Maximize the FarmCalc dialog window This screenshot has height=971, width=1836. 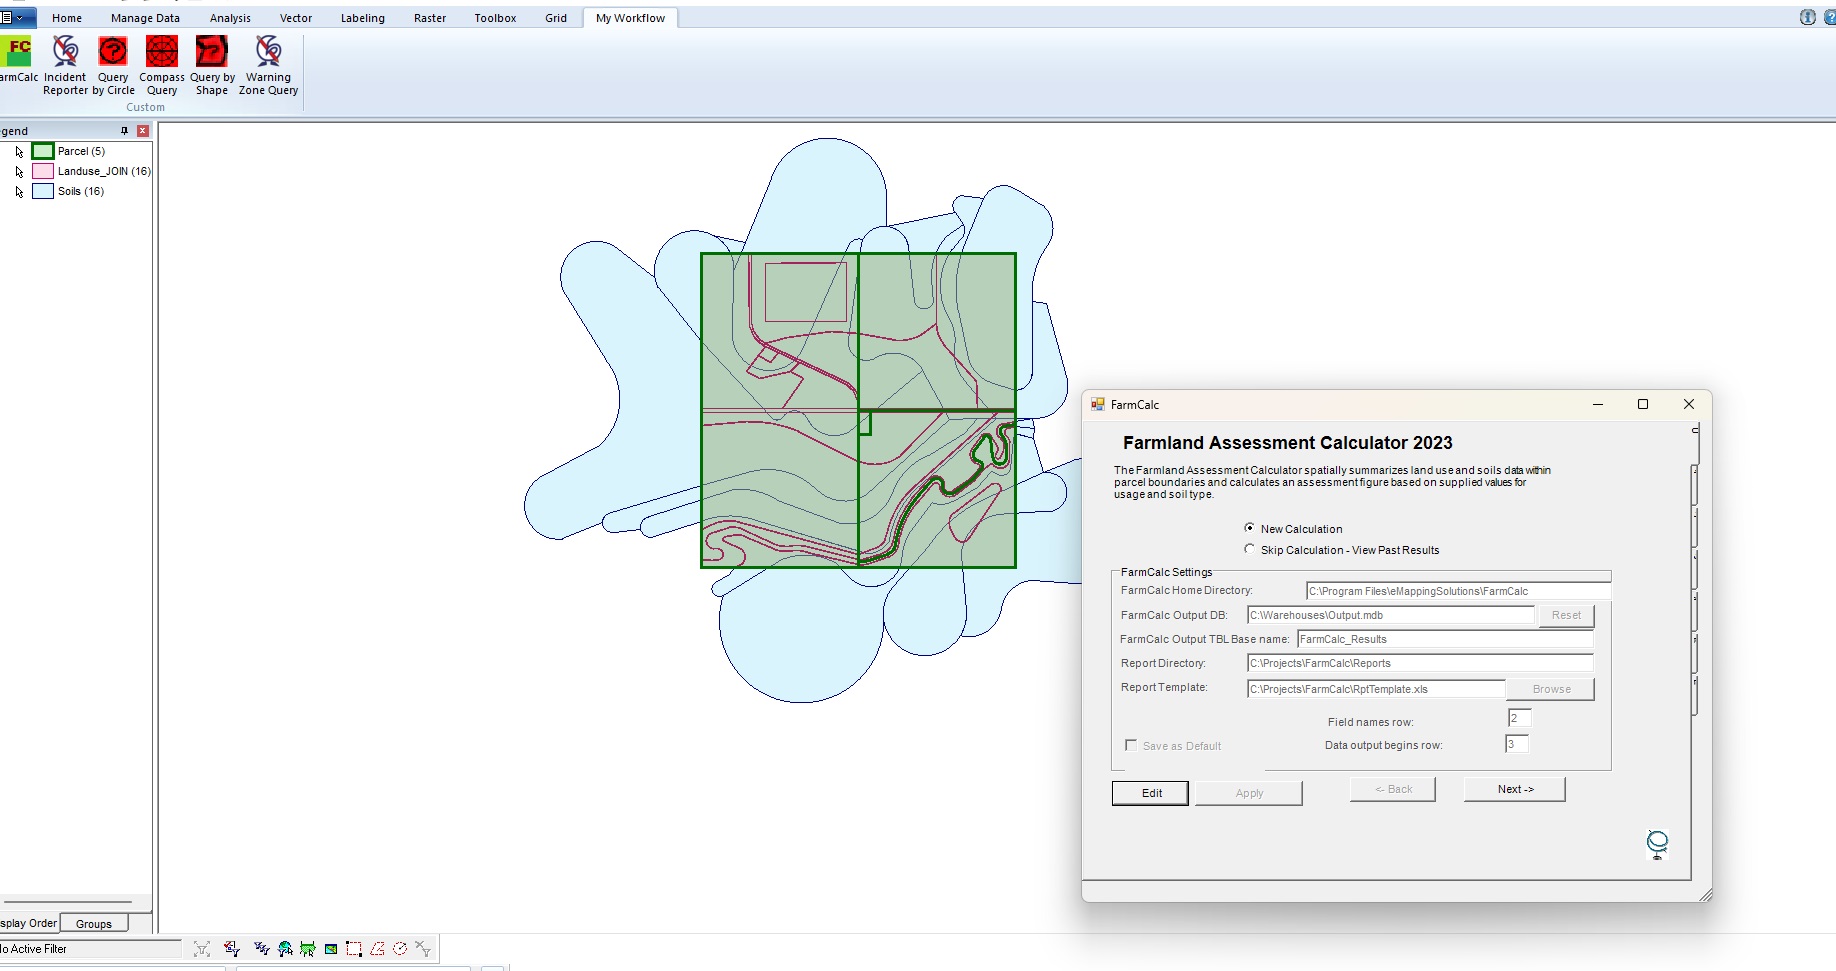1642,404
